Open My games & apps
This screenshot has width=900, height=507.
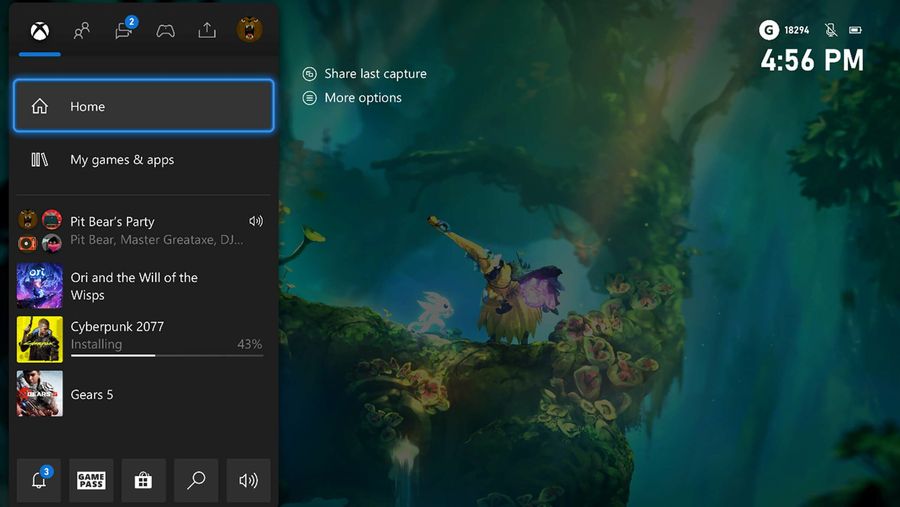pyautogui.click(x=143, y=160)
